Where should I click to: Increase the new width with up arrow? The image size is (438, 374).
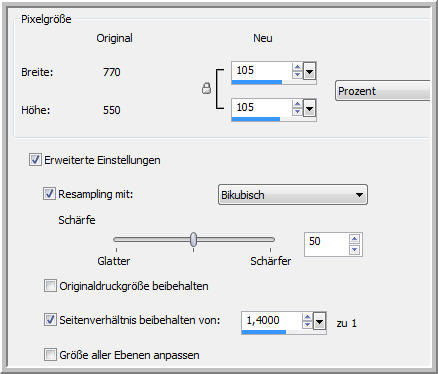[x=297, y=67]
